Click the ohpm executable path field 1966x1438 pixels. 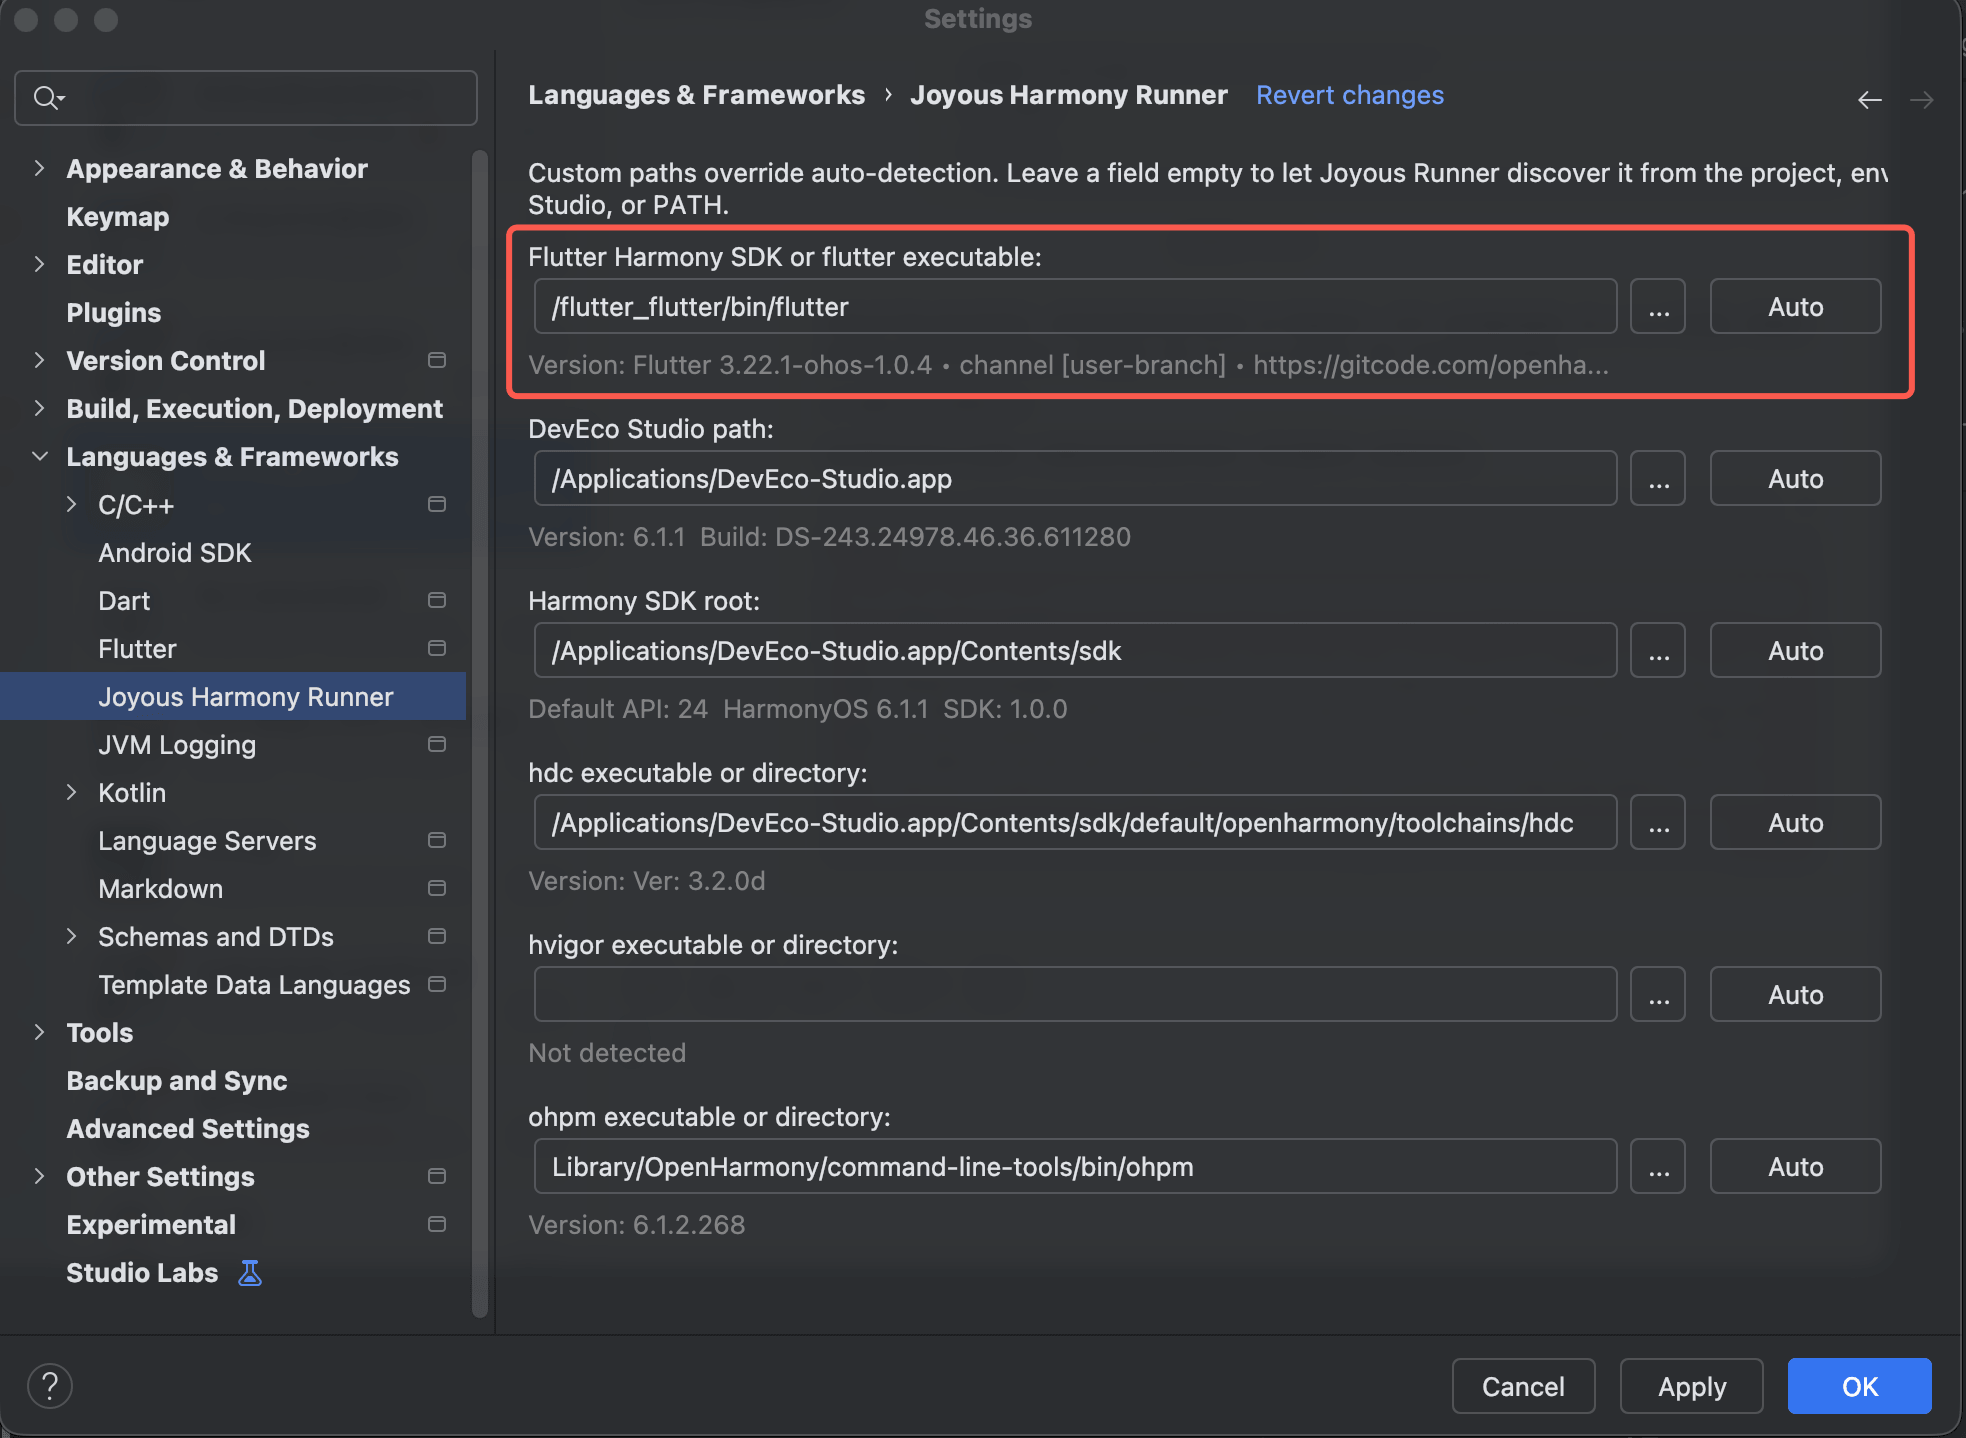[1076, 1167]
